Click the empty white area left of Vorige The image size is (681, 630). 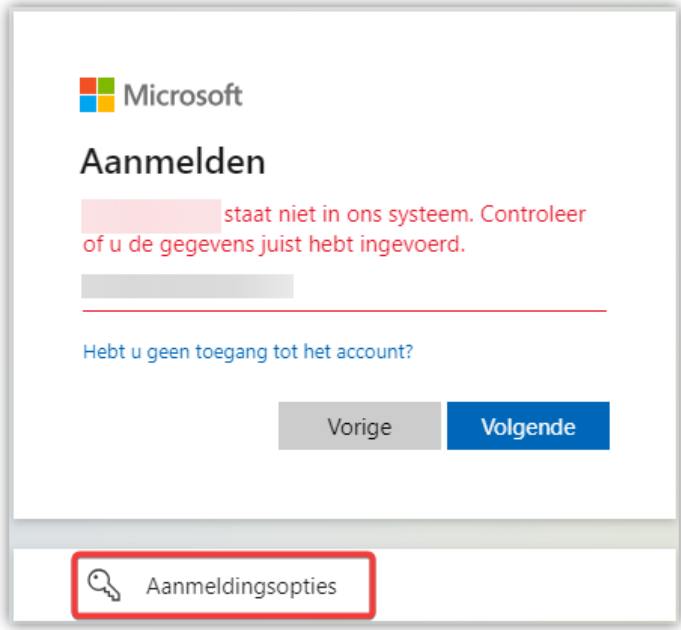[170, 427]
